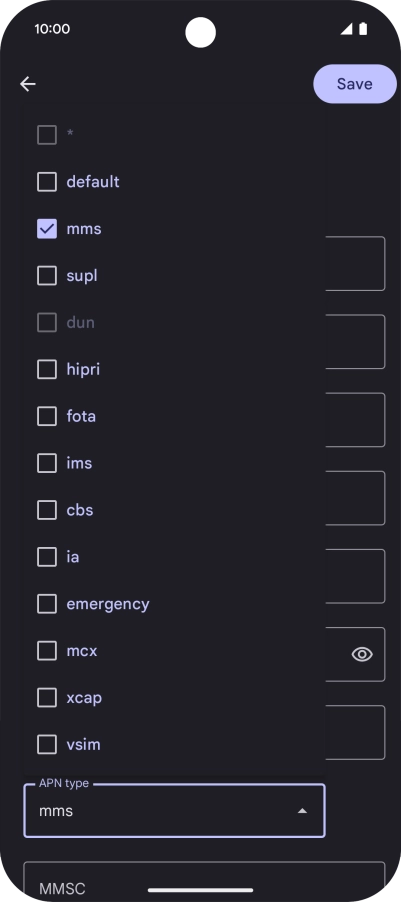Tap the battery icon in status bar
Screen dimensions: 401x902
tap(363, 29)
